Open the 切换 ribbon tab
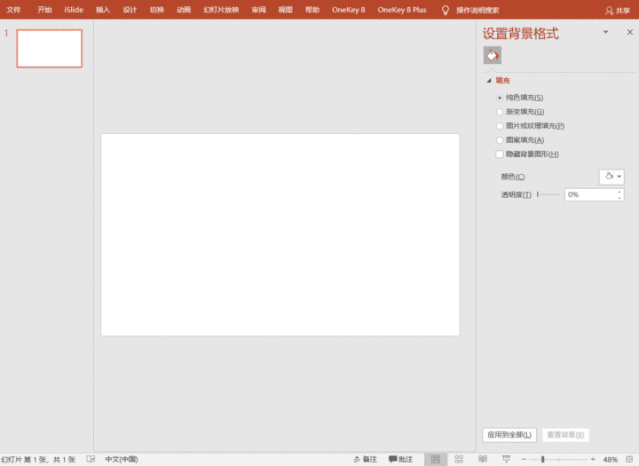The height and width of the screenshot is (466, 639). click(156, 10)
